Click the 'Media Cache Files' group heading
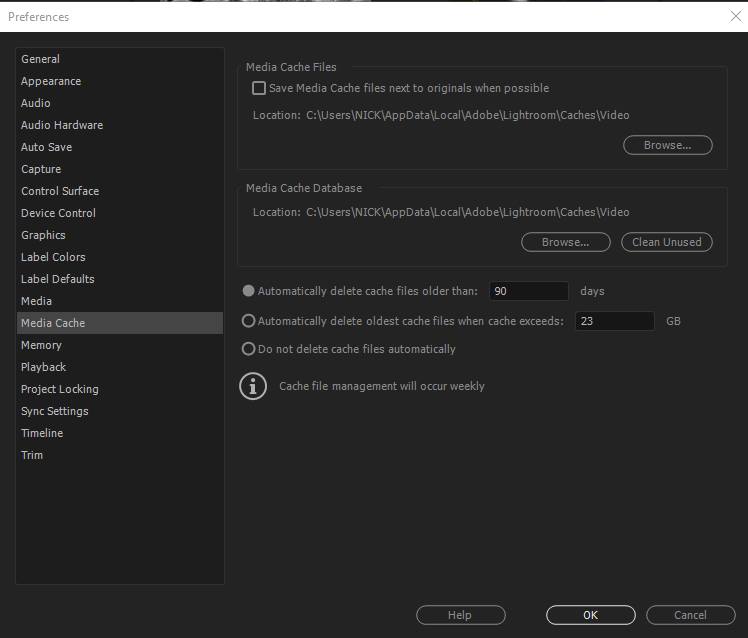 [291, 67]
